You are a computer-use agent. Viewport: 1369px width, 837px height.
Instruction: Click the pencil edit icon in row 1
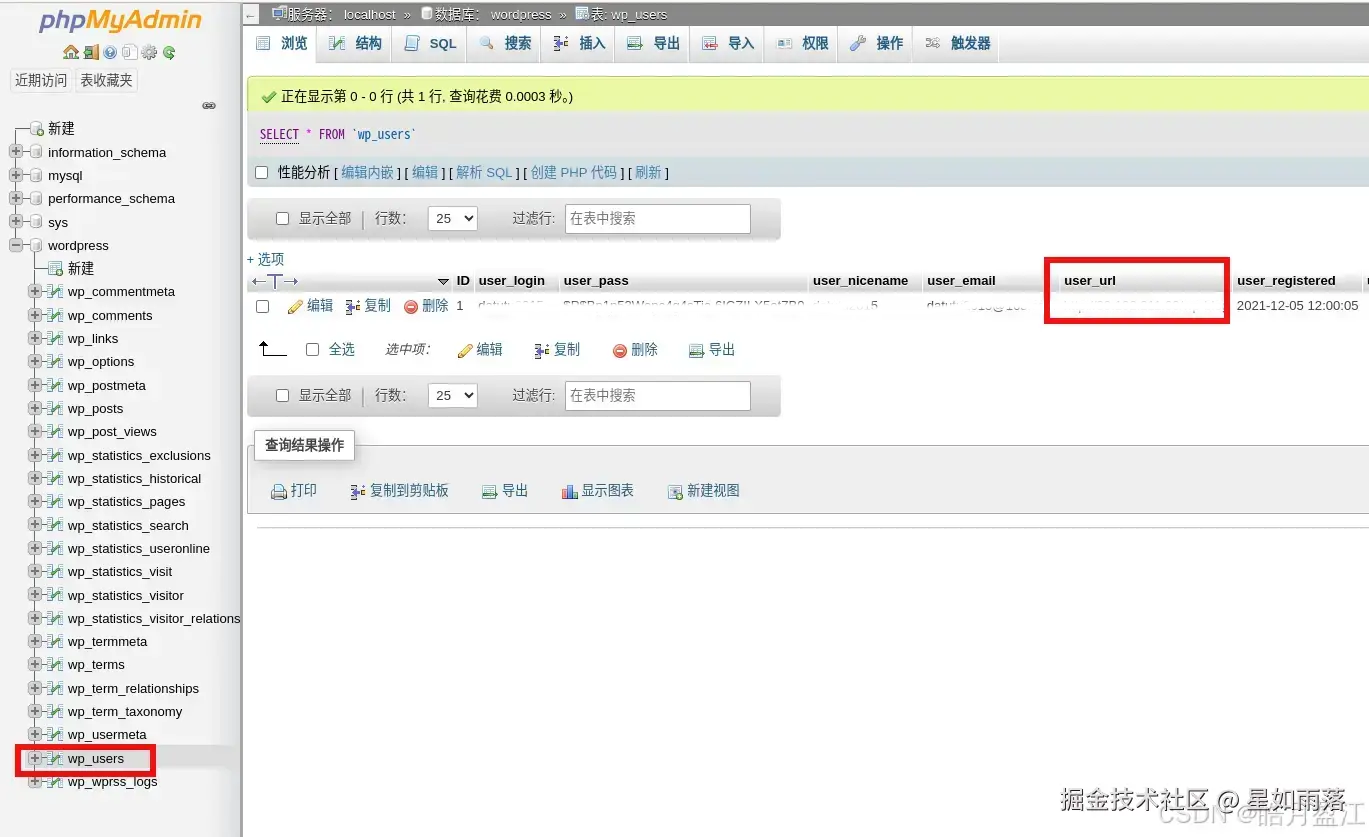(295, 306)
